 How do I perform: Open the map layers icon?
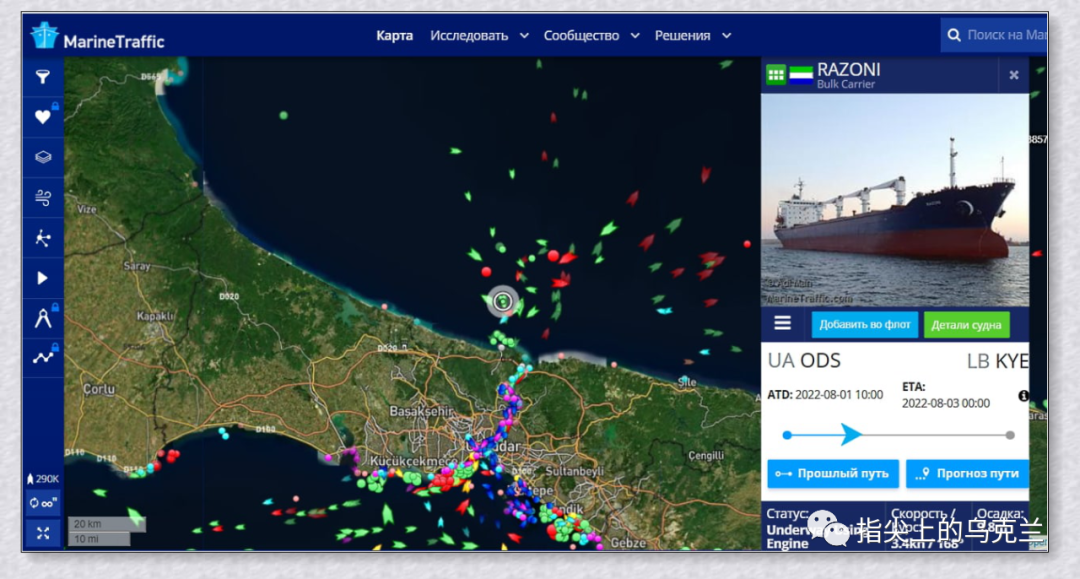[x=43, y=157]
